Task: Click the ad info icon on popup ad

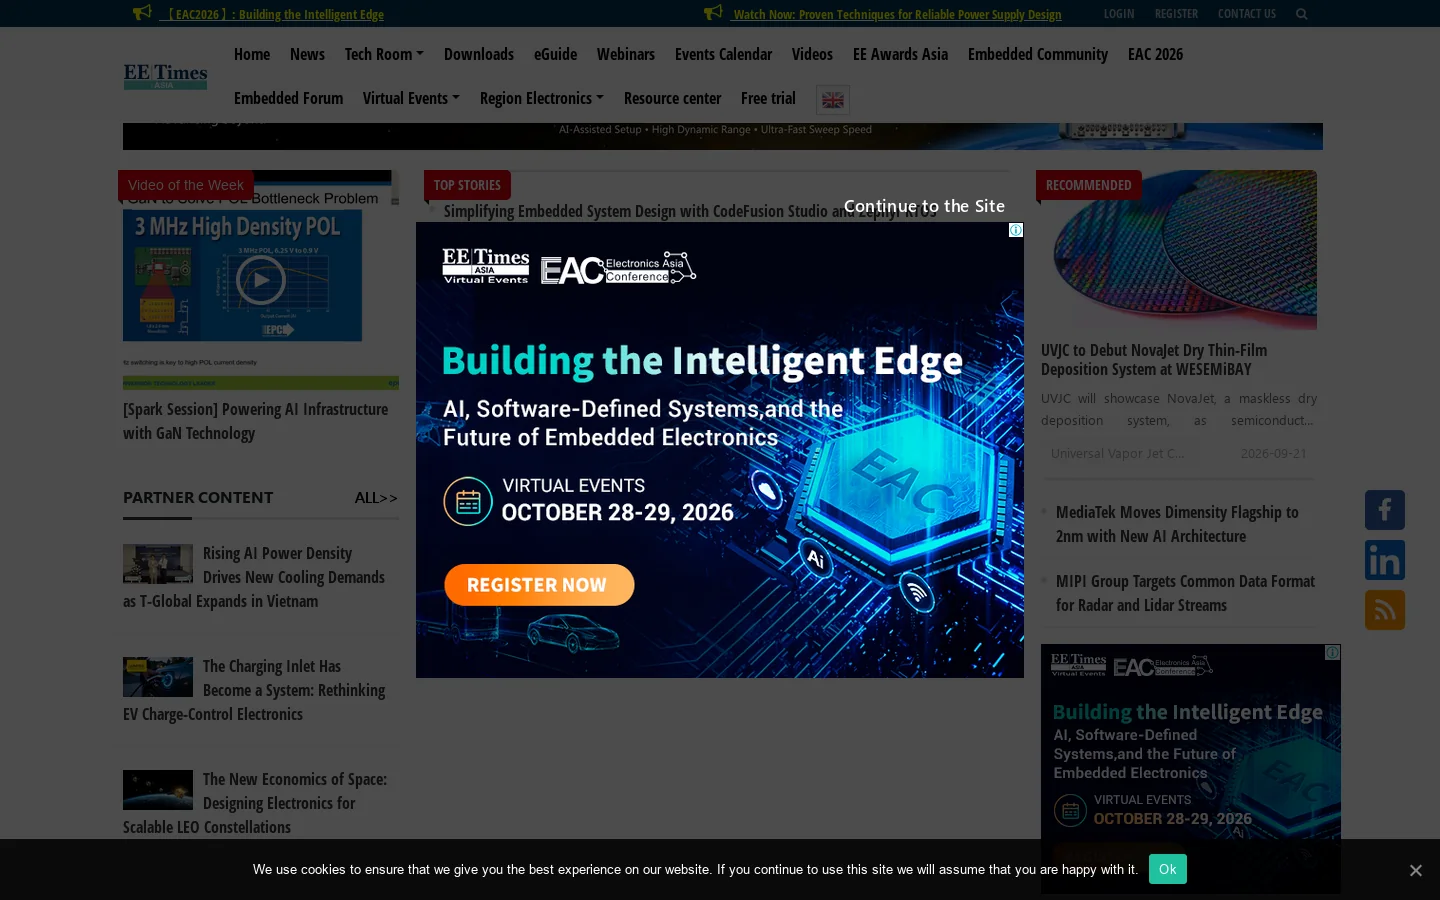Action: click(x=1016, y=230)
